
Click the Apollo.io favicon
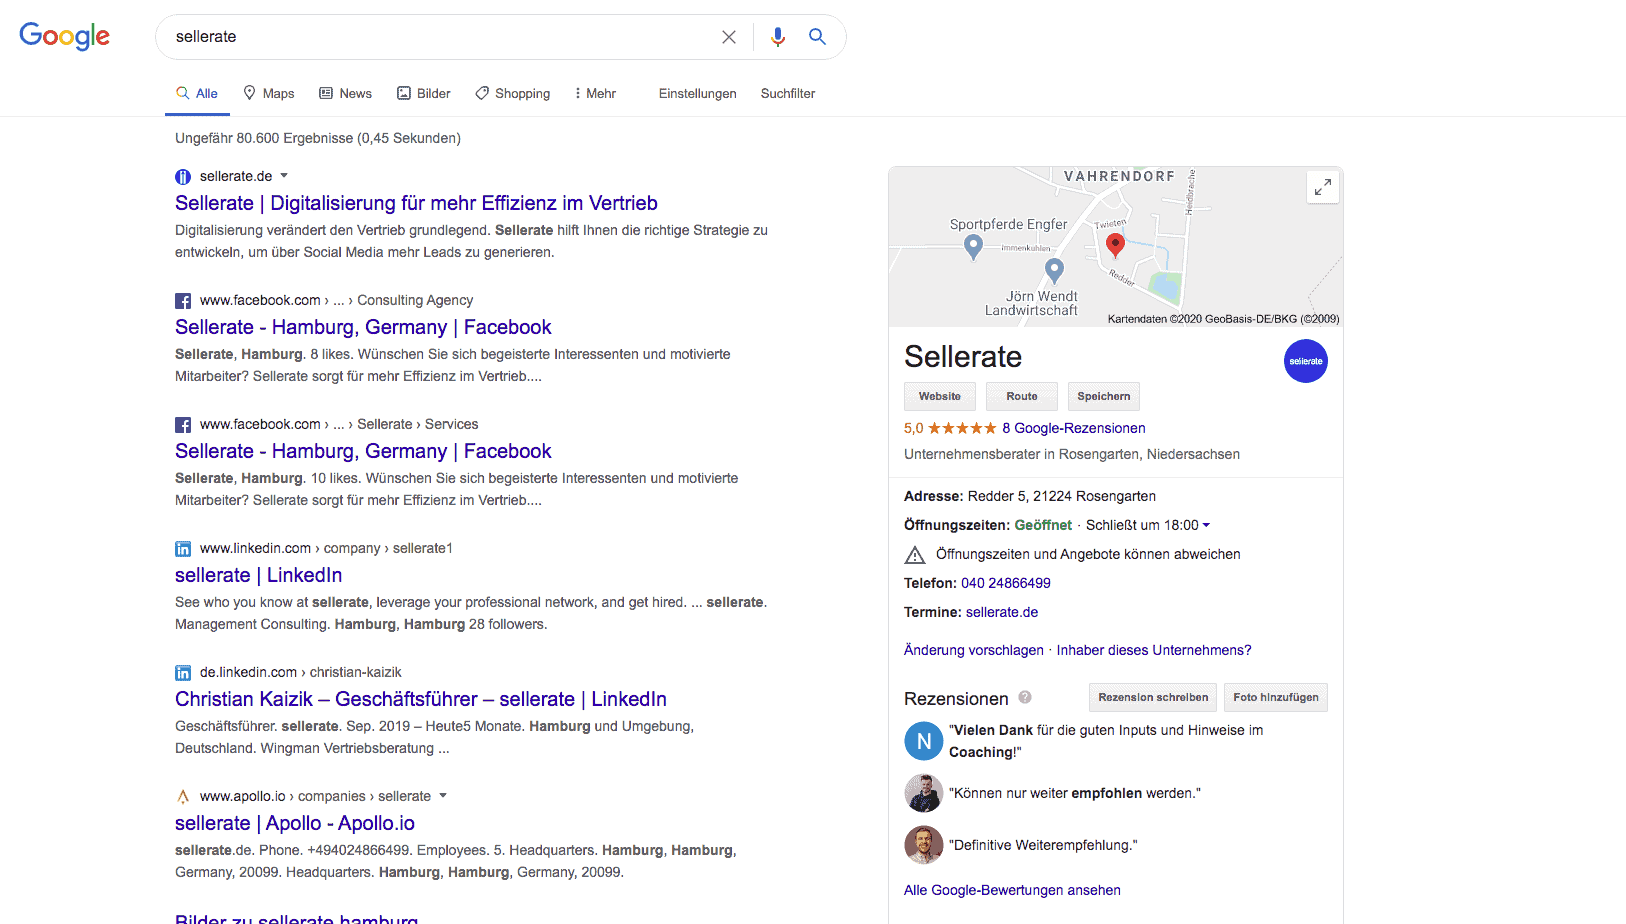tap(183, 797)
